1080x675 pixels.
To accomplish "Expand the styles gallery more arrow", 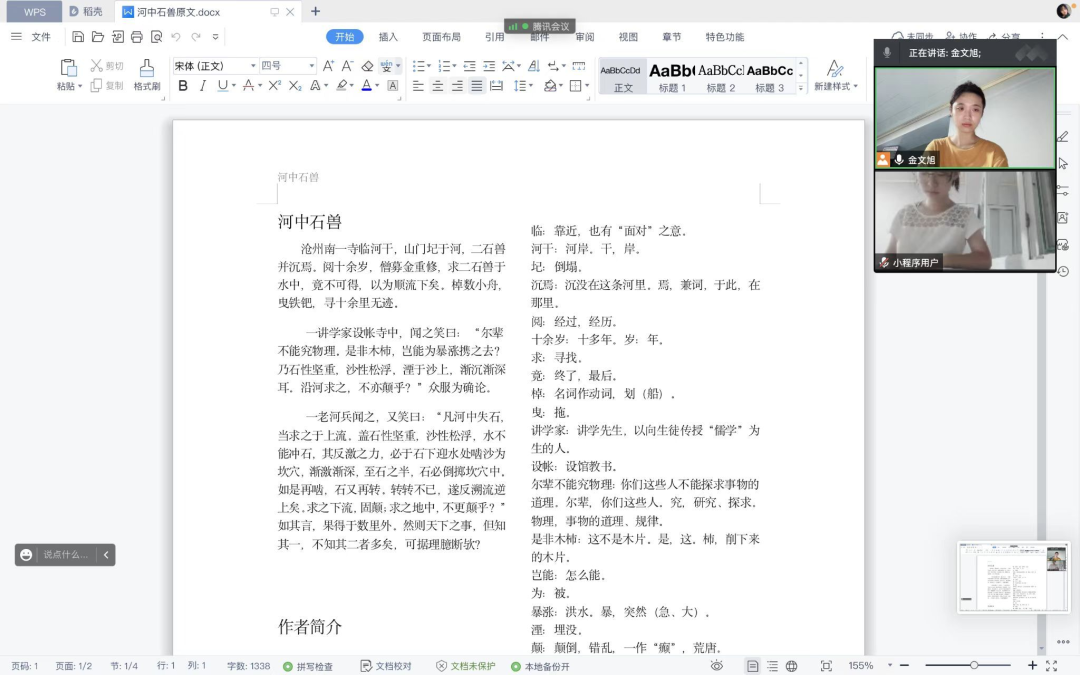I will pos(800,87).
